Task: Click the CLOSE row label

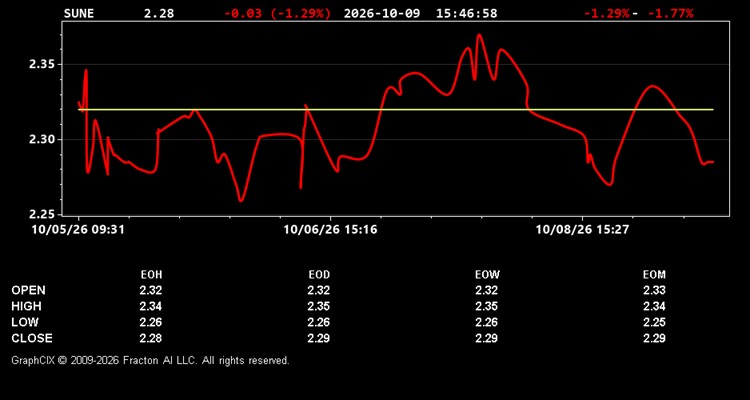Action: (x=32, y=338)
